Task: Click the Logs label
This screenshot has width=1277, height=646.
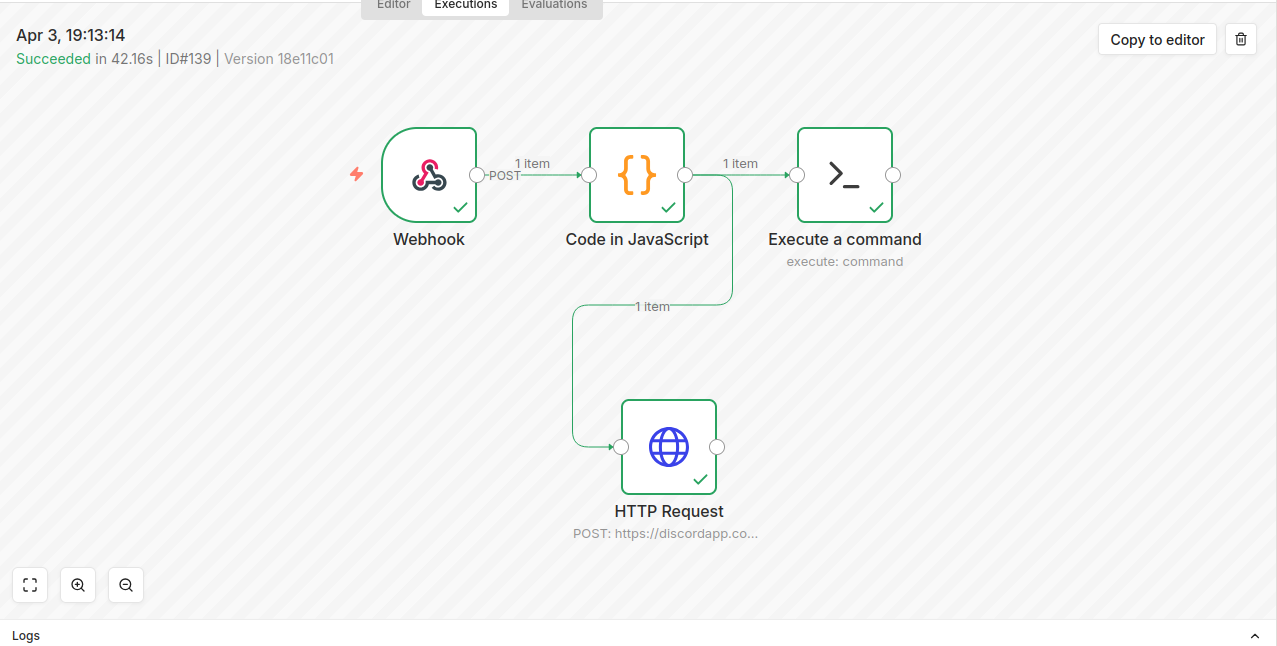Action: [x=26, y=636]
